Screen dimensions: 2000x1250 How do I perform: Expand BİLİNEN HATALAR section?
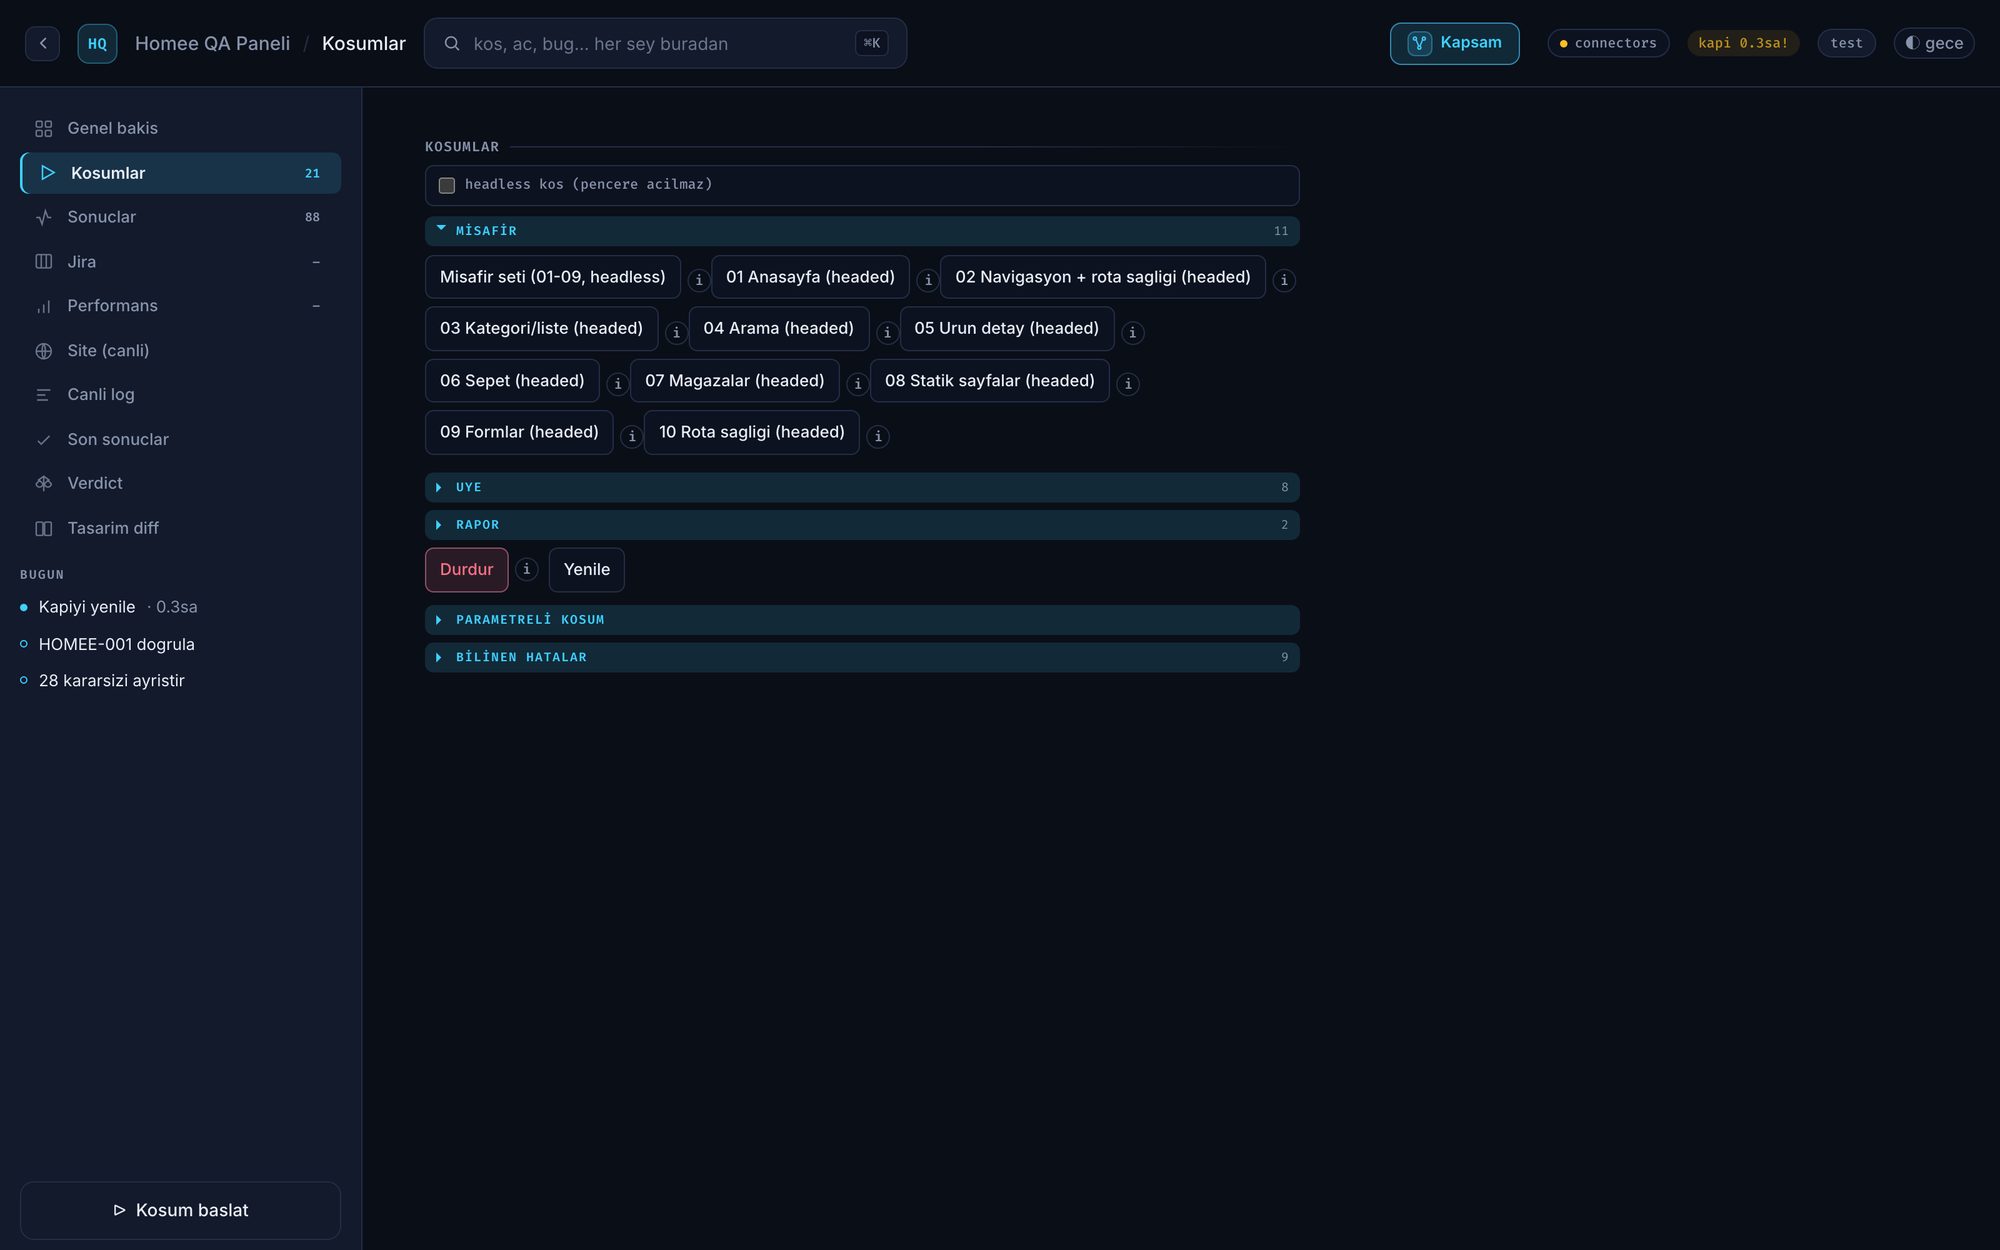pos(862,657)
